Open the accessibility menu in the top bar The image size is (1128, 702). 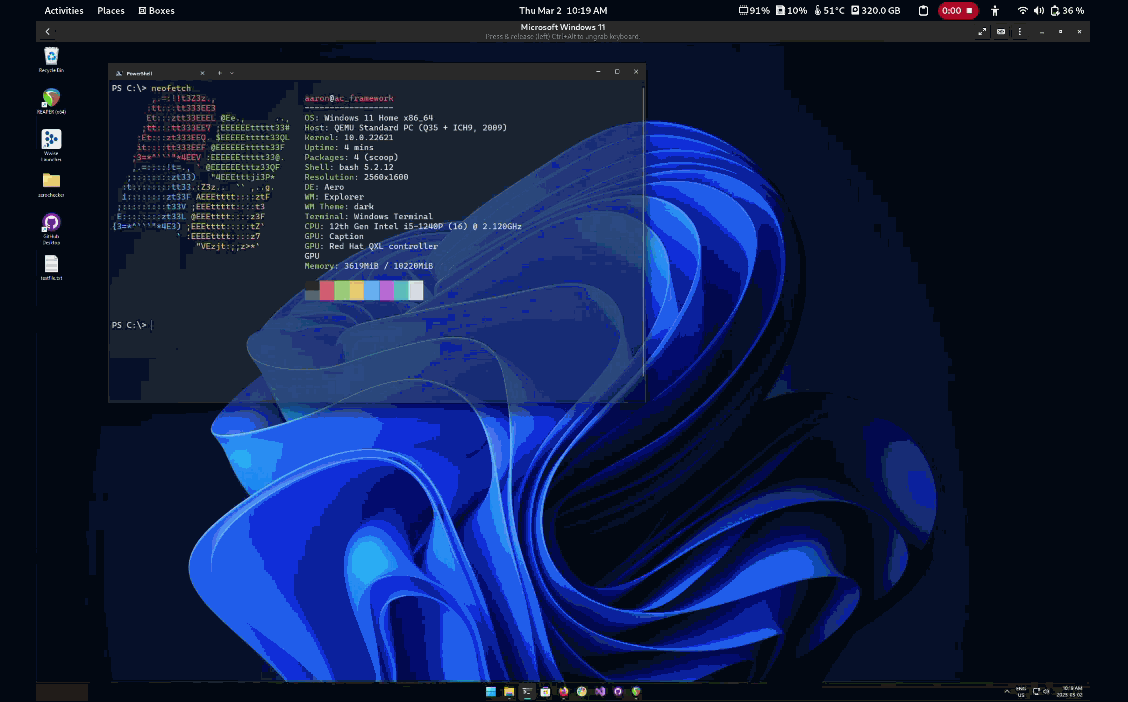pos(995,11)
